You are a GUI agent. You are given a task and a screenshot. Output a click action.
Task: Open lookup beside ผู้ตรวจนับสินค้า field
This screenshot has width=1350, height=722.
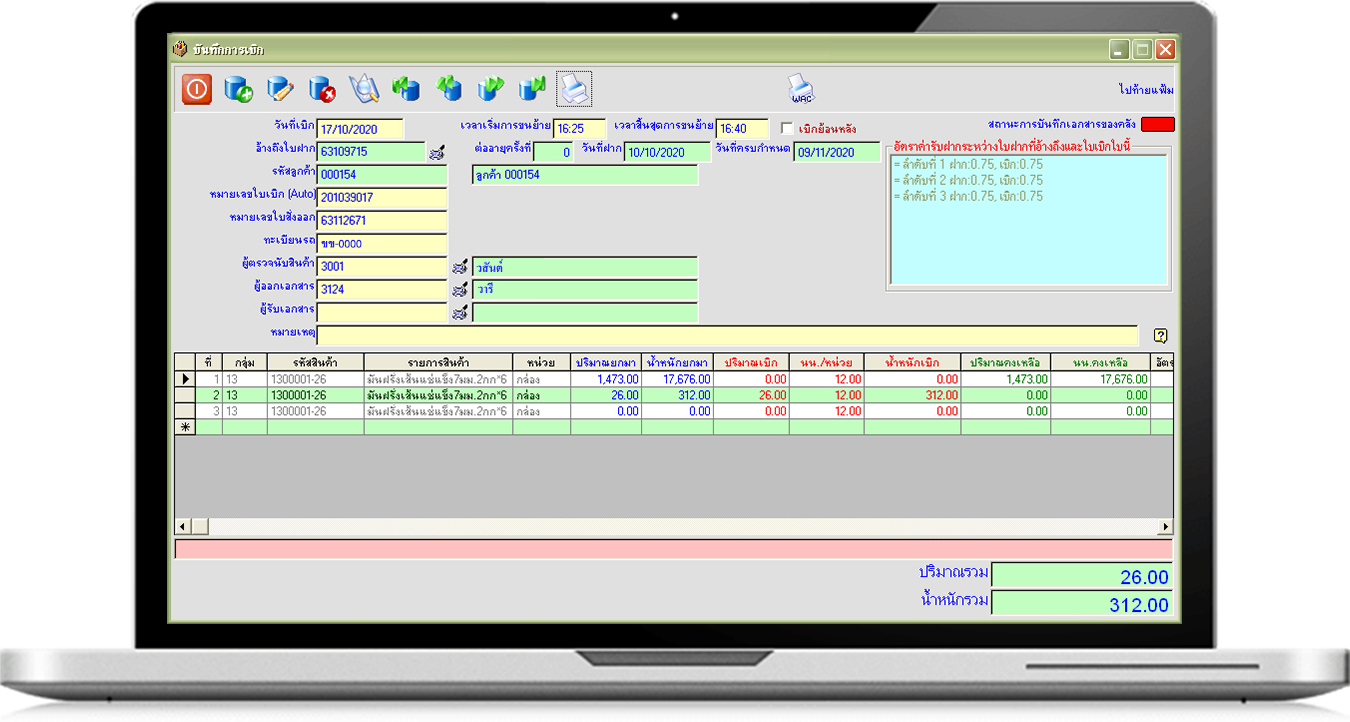460,267
